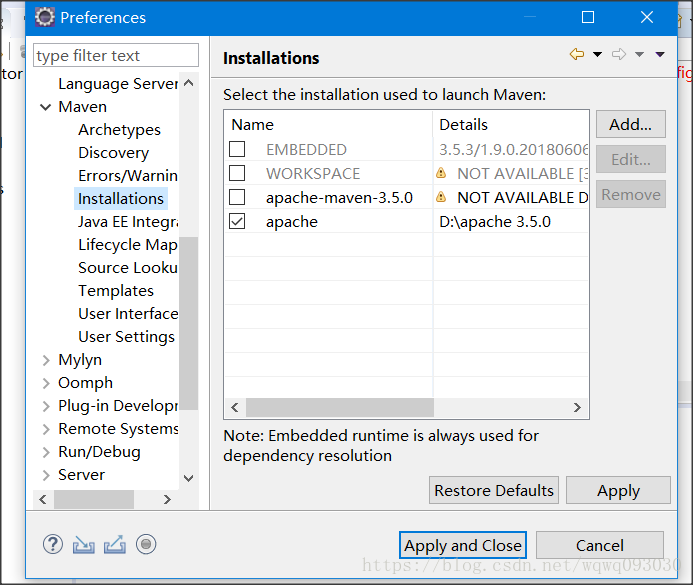Select Templates under Maven
Viewport: 693px width, 585px height.
click(116, 291)
